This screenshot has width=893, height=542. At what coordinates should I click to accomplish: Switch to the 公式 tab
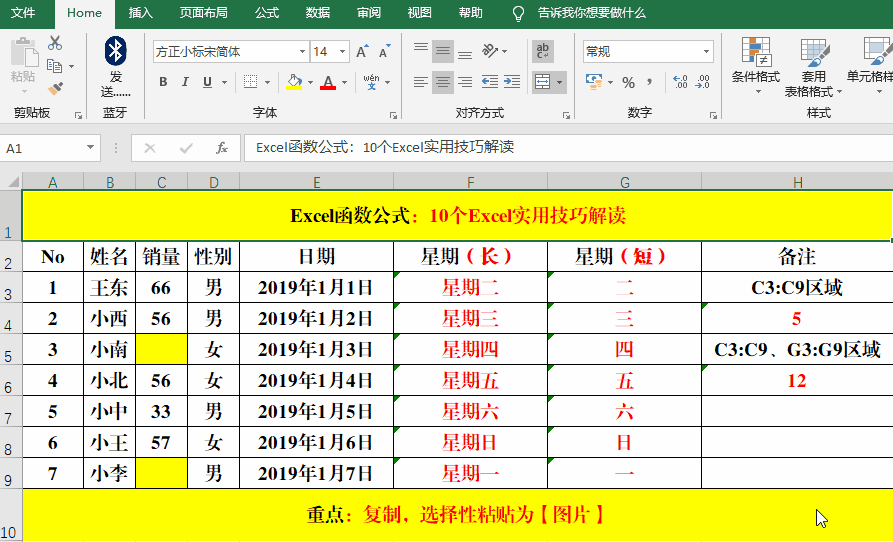(267, 13)
